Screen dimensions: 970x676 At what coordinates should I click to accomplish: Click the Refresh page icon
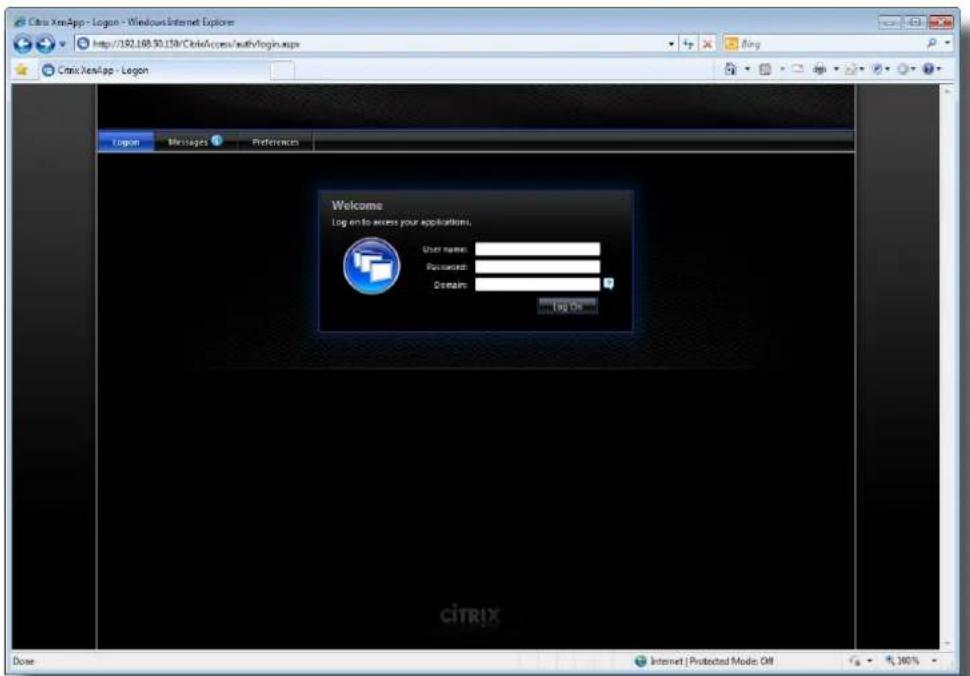[x=688, y=44]
